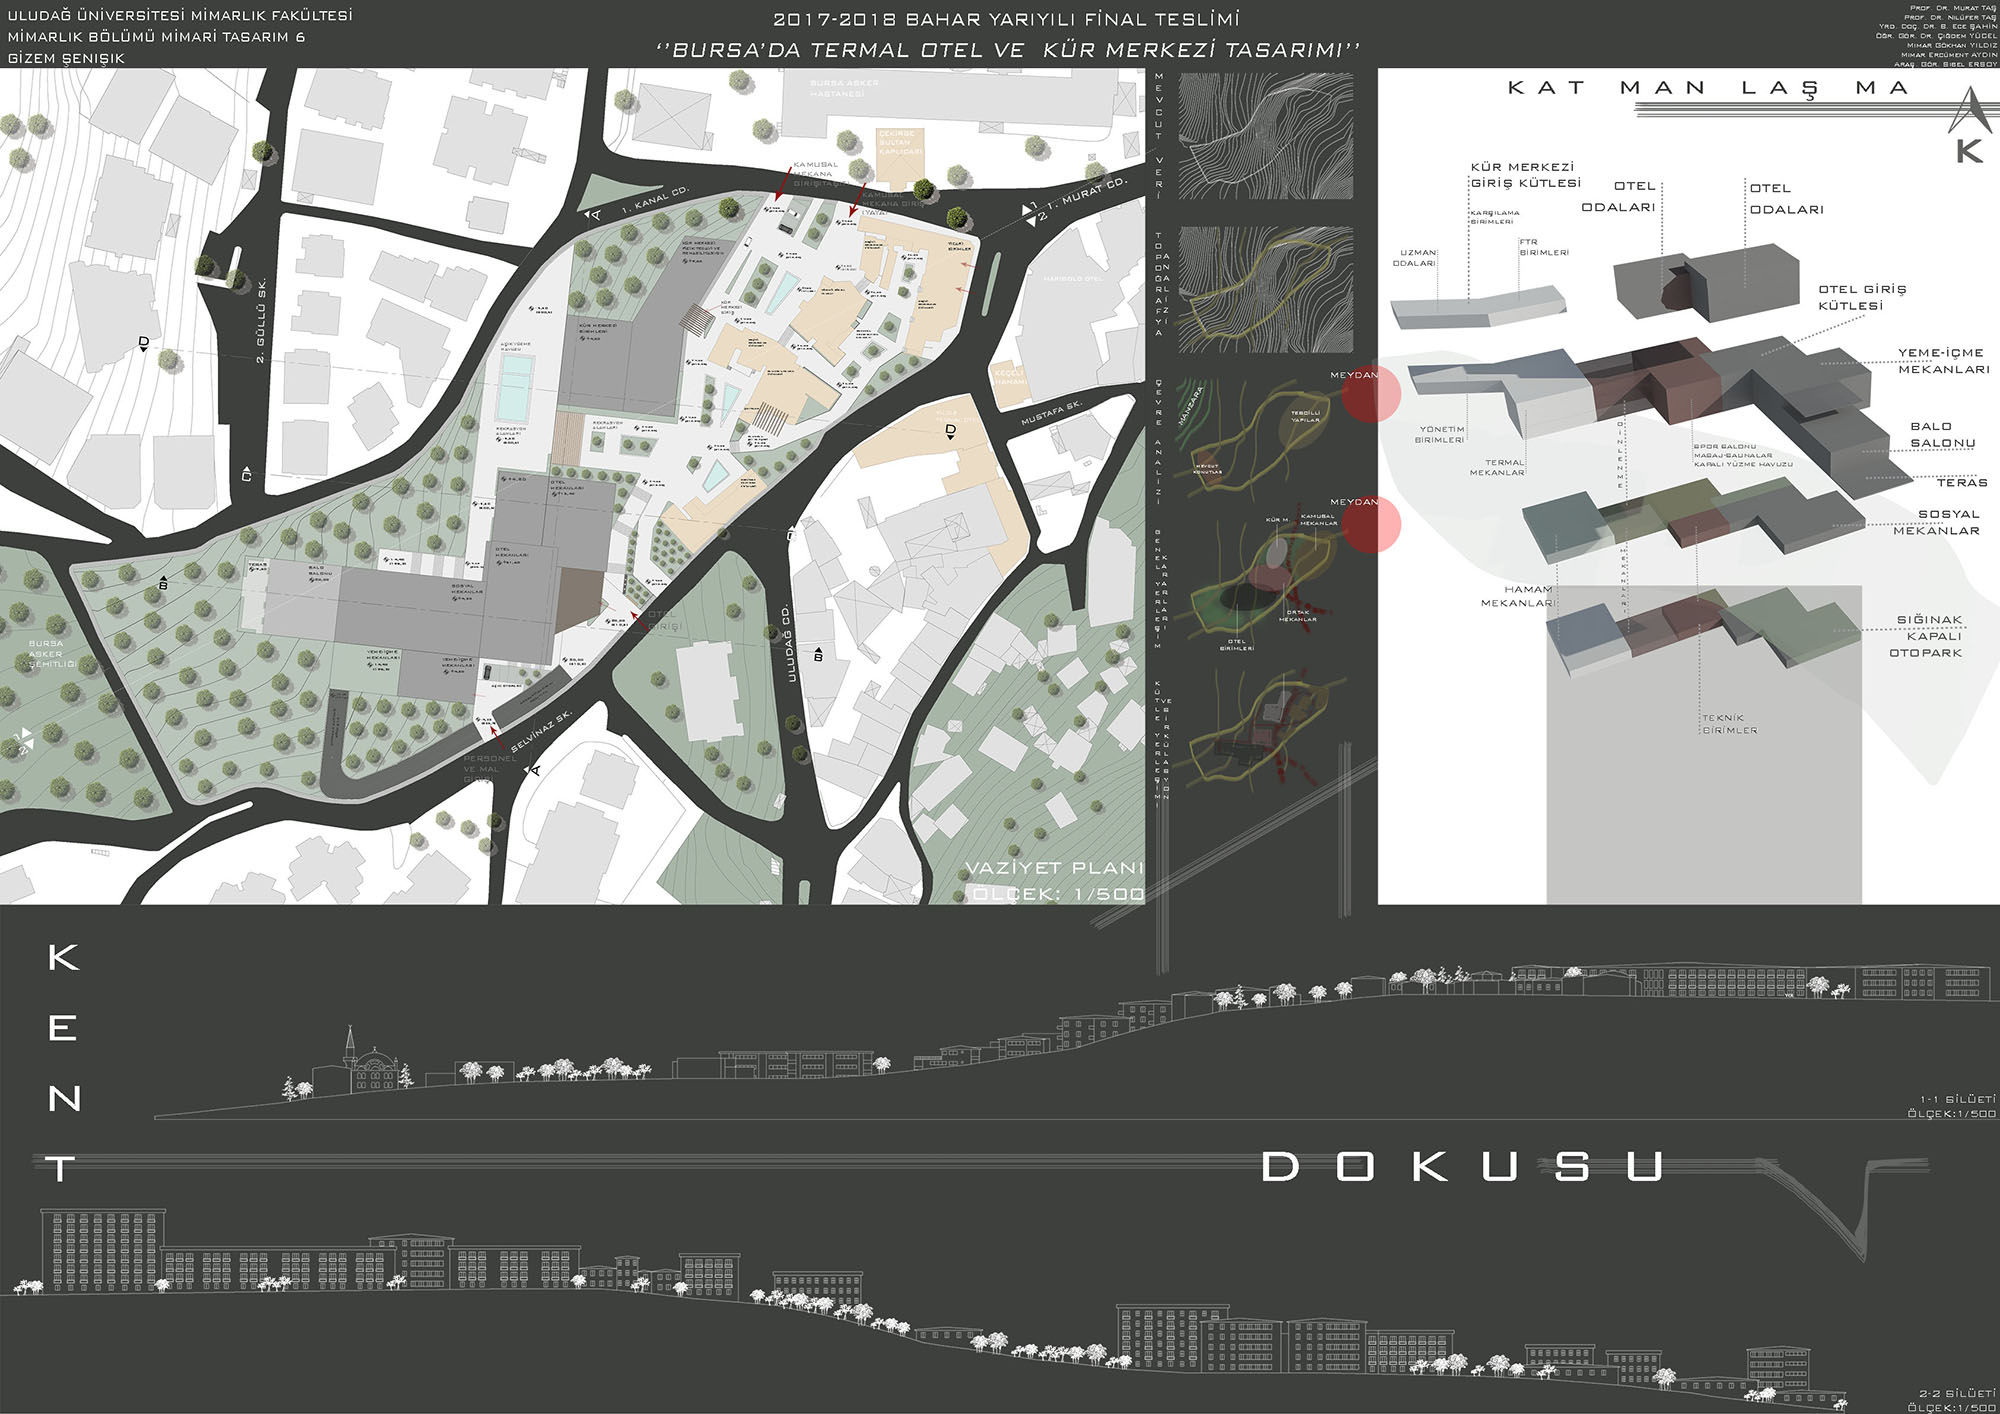Click the 'ORTAK MEKANLAR' label
The image size is (2000, 1414).
[1298, 615]
